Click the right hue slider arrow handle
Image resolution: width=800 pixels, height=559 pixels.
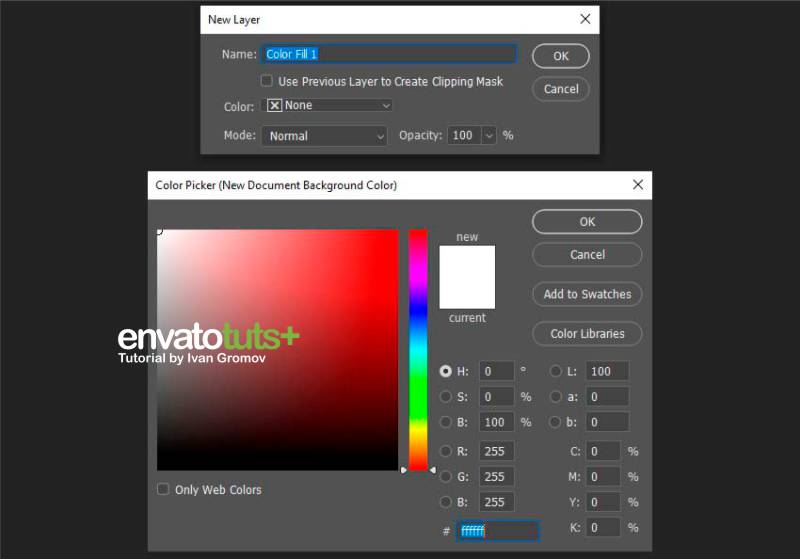(433, 470)
